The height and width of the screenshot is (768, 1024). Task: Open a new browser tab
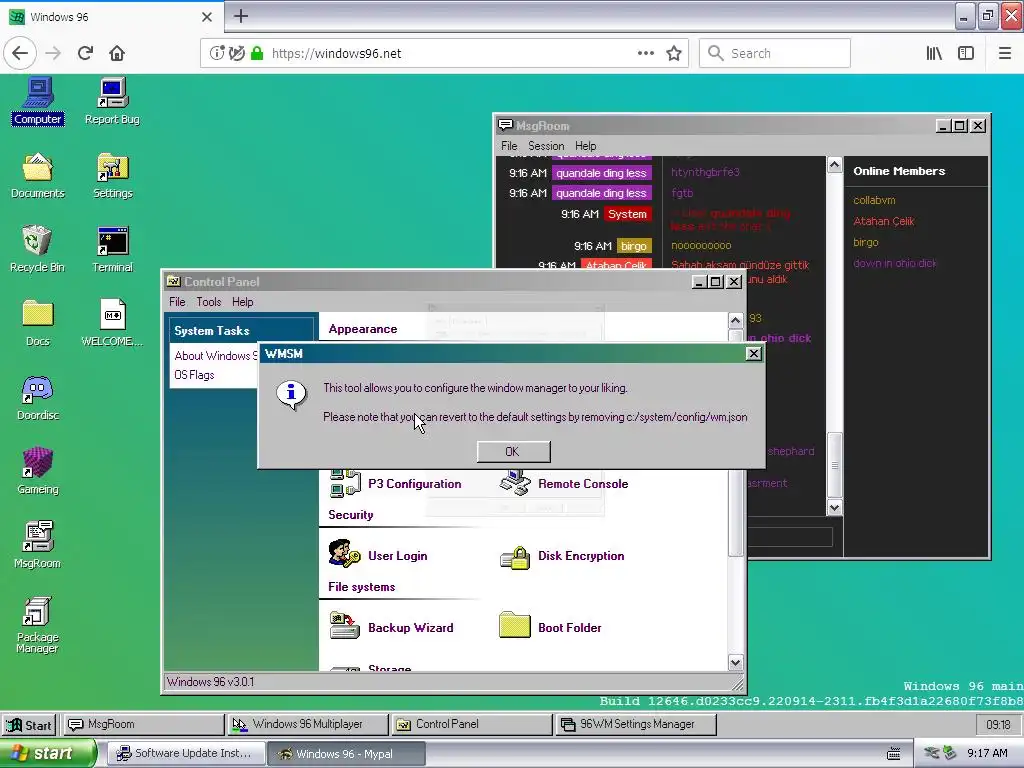click(x=241, y=16)
